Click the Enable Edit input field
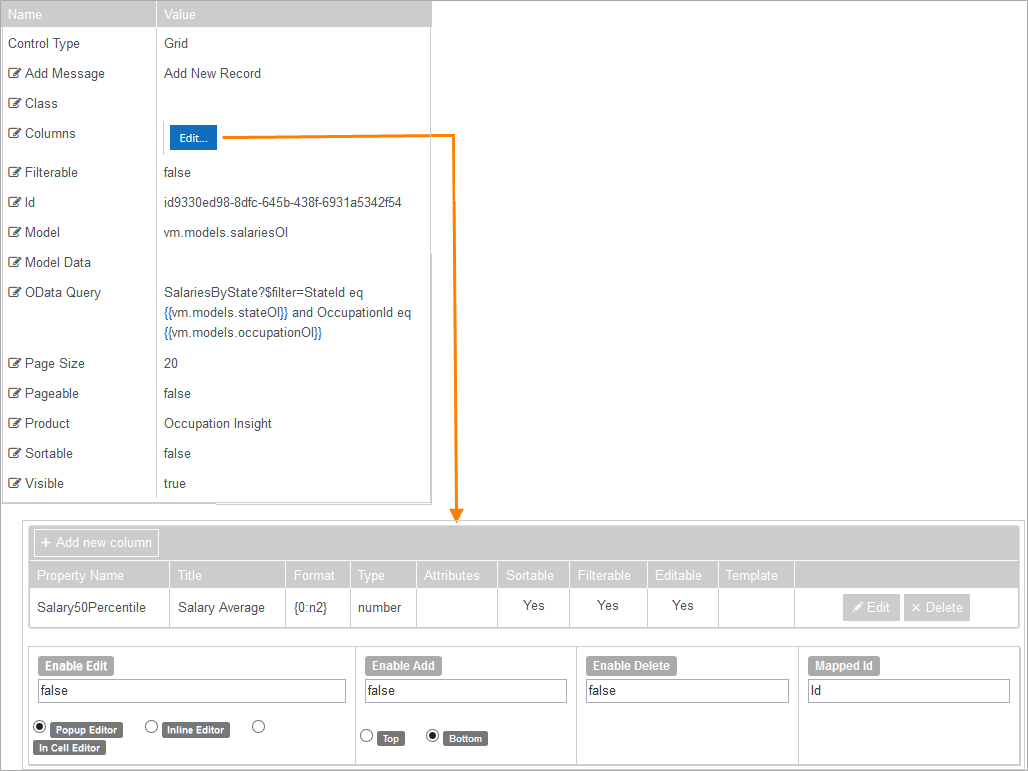This screenshot has height=771, width=1028. point(192,691)
